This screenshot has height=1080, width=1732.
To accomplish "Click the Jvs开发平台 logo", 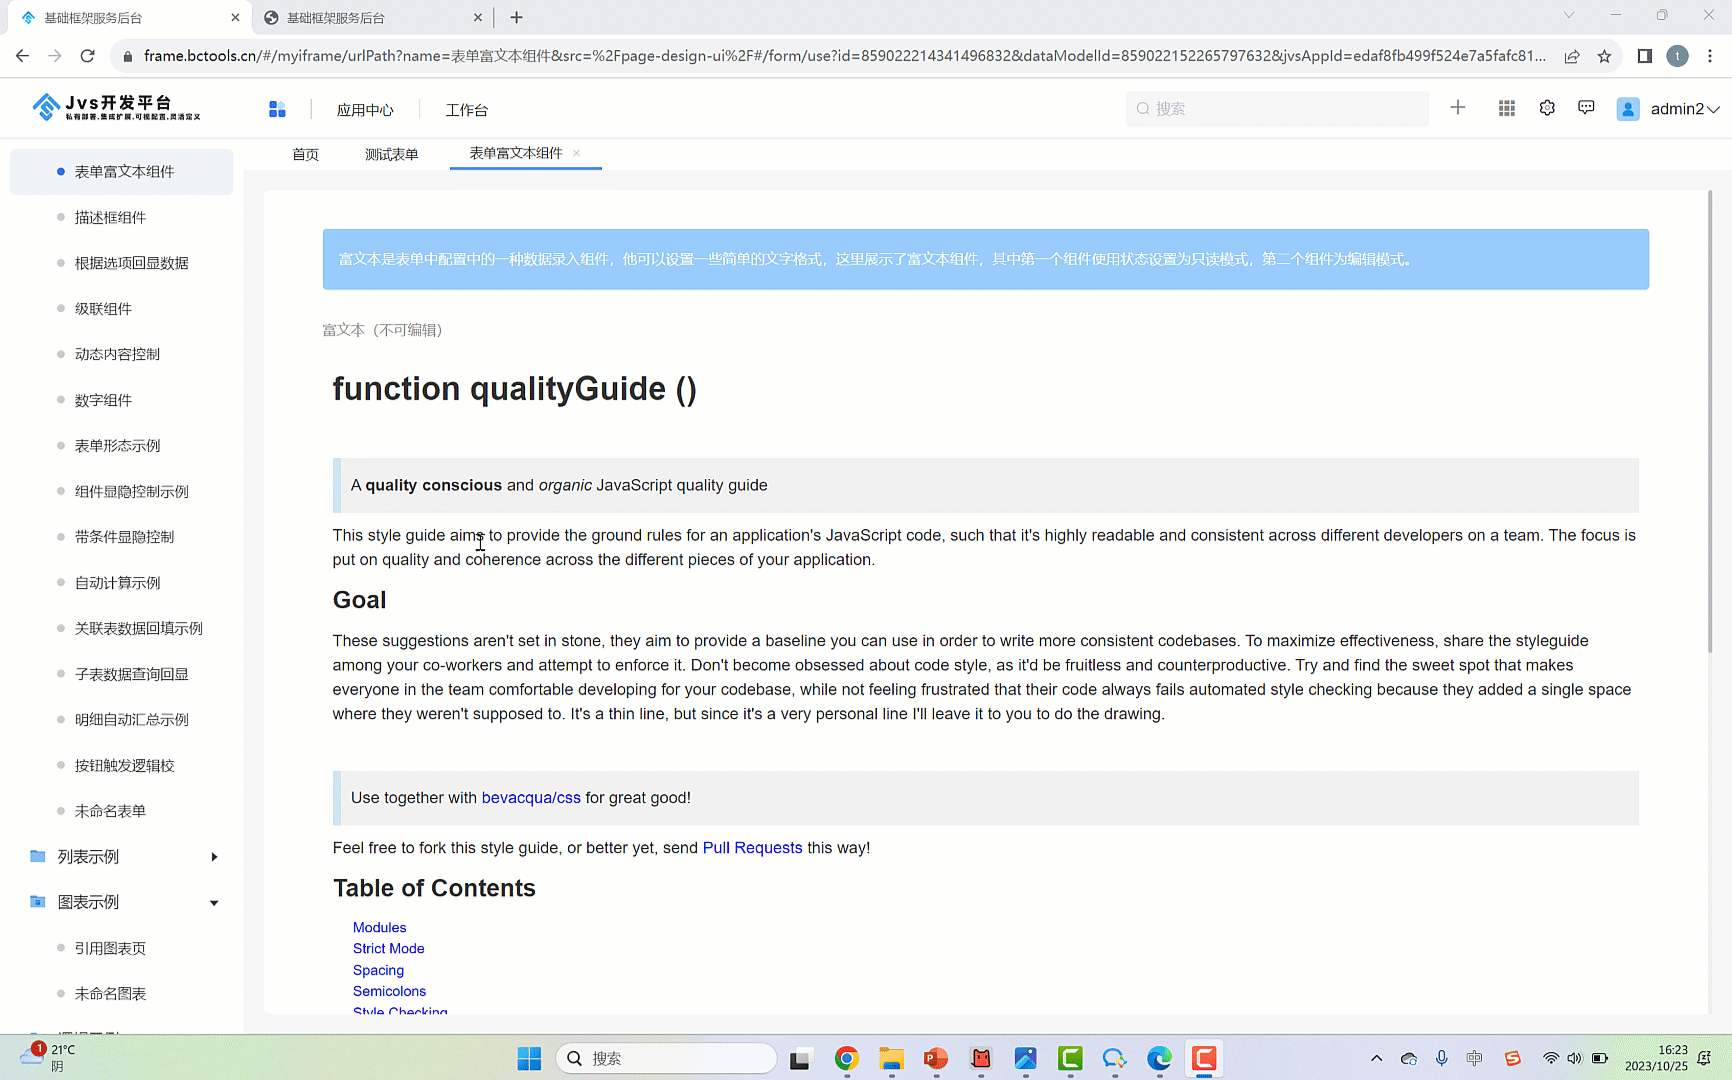I will [116, 107].
